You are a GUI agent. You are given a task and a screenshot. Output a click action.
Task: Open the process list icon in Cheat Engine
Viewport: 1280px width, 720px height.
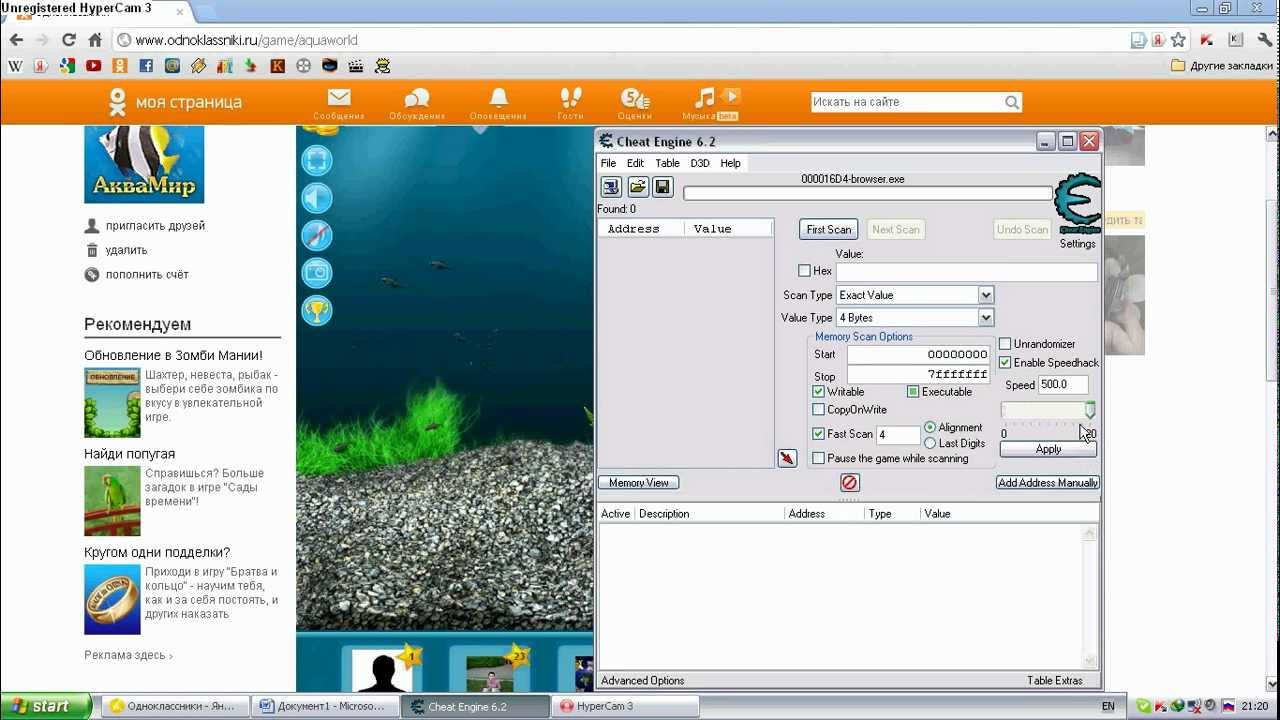611,187
